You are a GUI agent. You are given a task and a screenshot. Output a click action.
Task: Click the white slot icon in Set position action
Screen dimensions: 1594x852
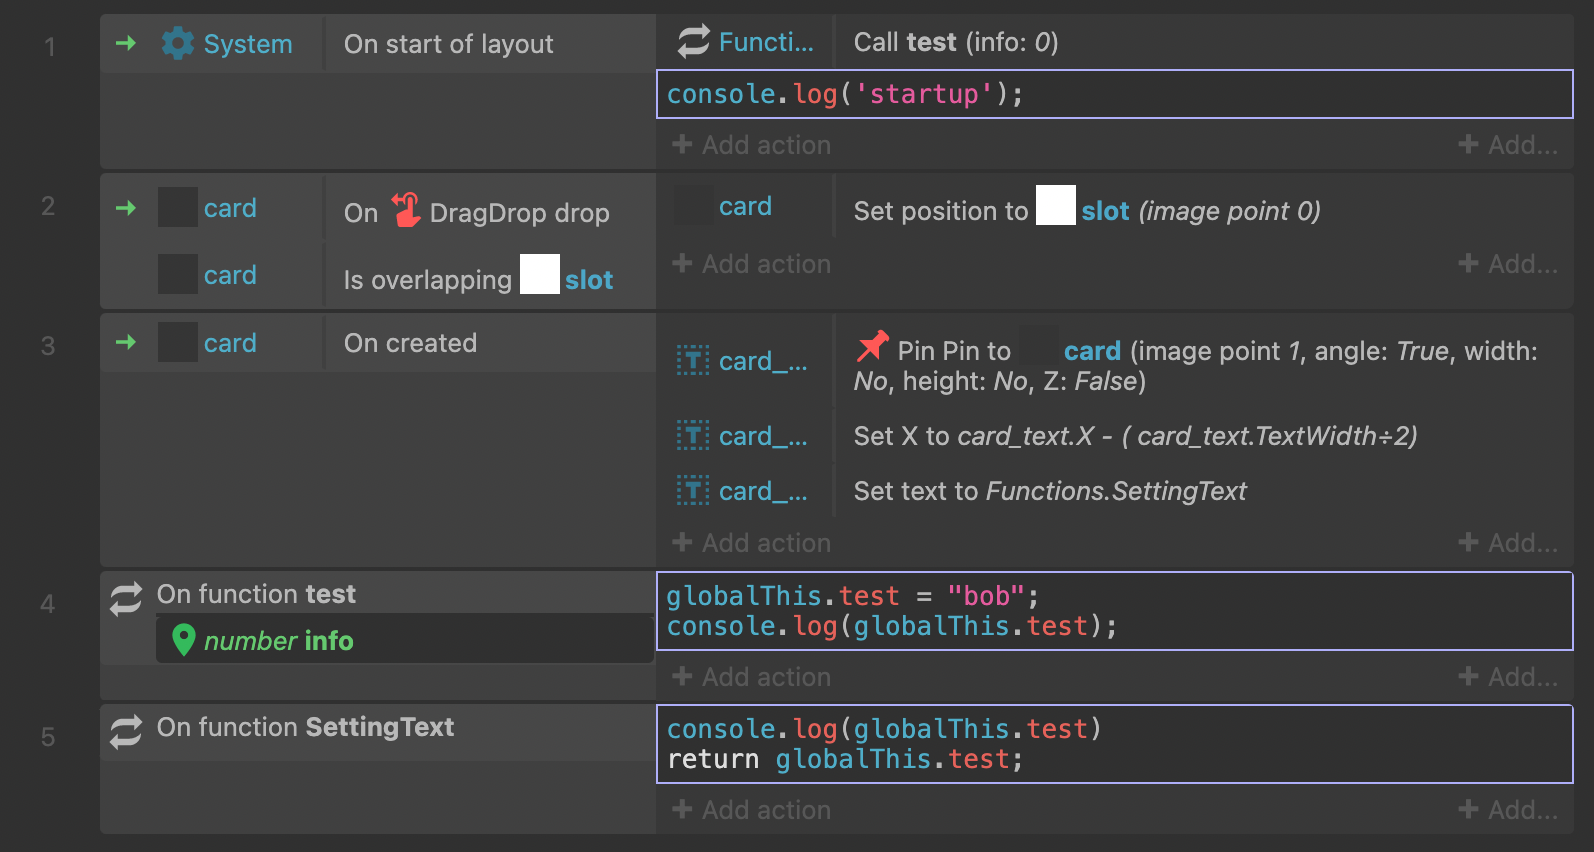(x=1056, y=205)
